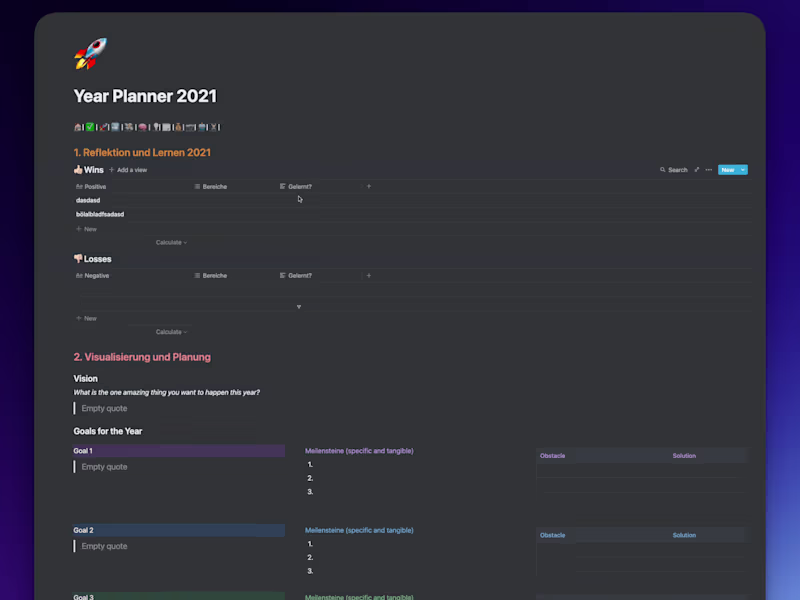The image size is (800, 600).
Task: Open the dasdasd row in Wins
Action: coord(88,201)
